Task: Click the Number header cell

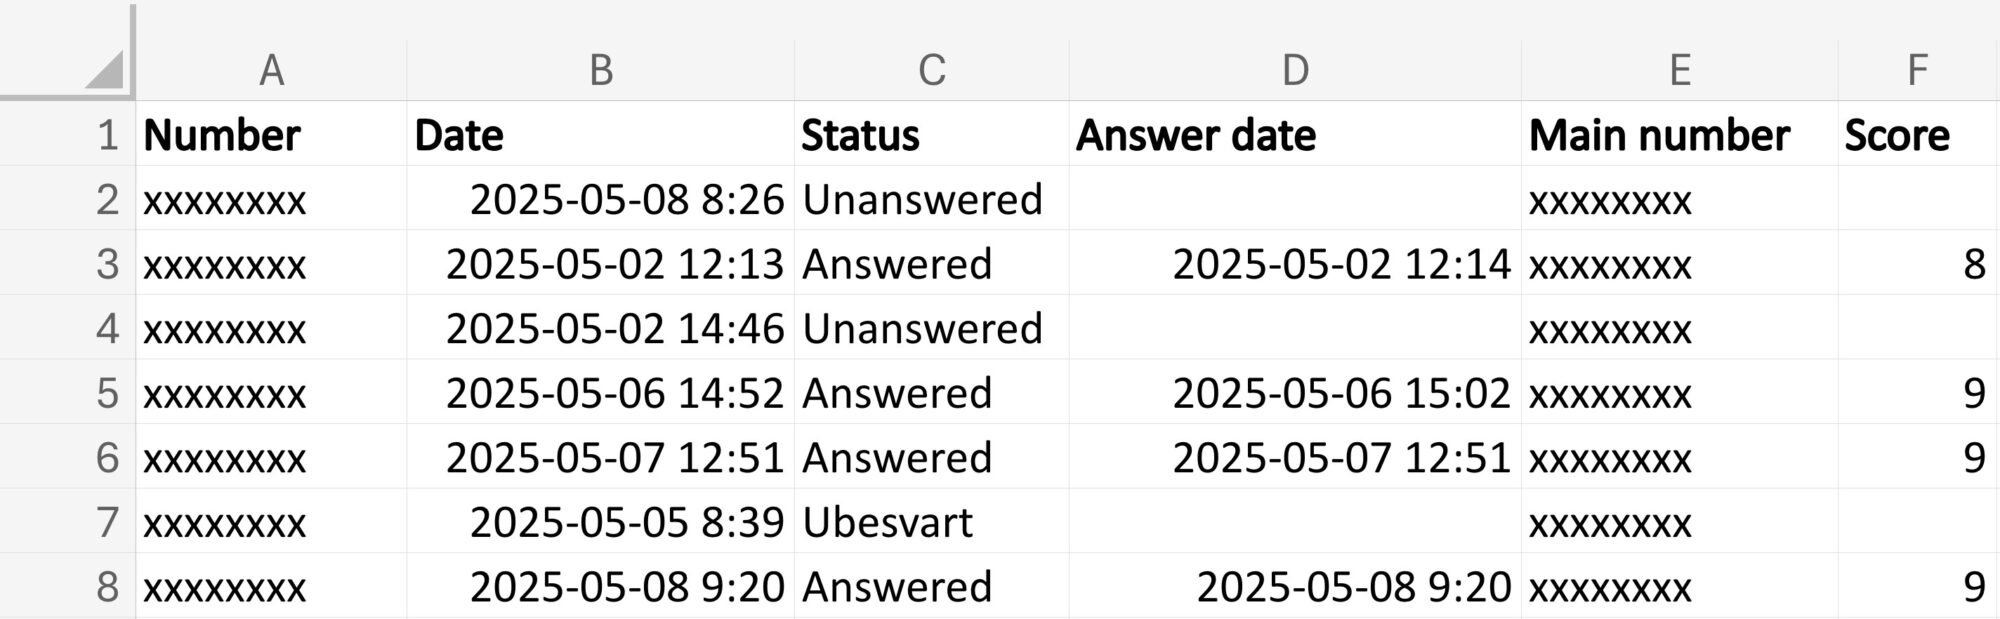Action: tap(271, 134)
